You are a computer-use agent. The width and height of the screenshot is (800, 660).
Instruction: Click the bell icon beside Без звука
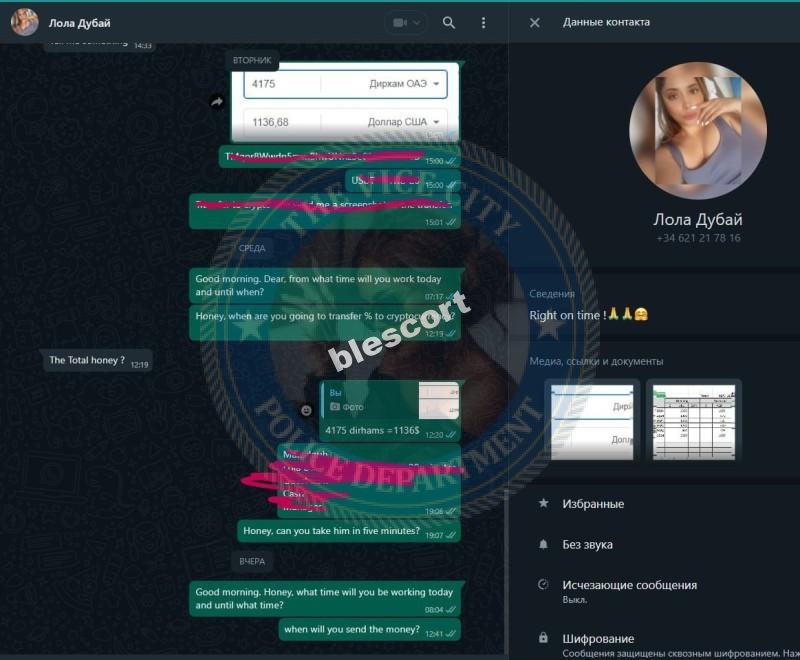tap(543, 544)
